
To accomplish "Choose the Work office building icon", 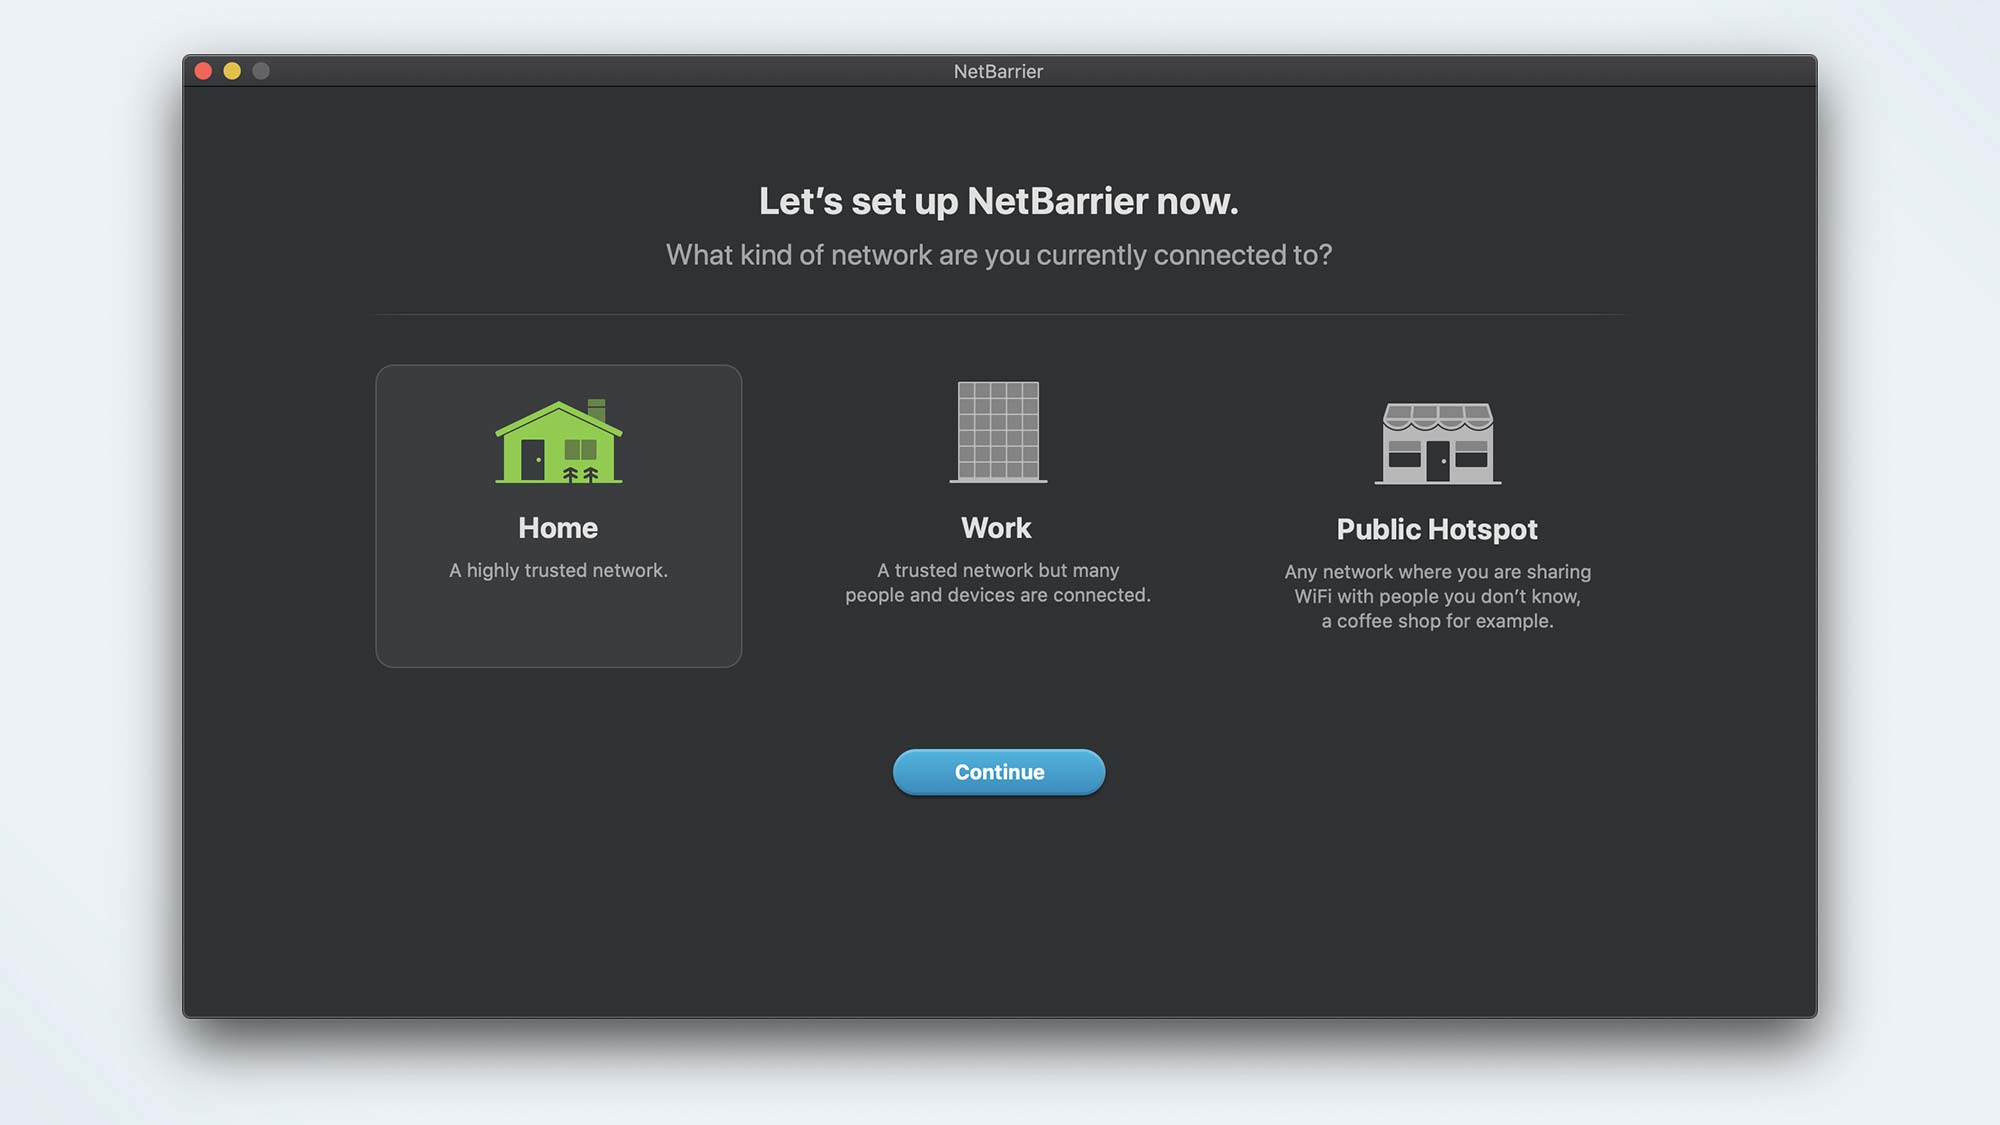I will click(x=998, y=432).
